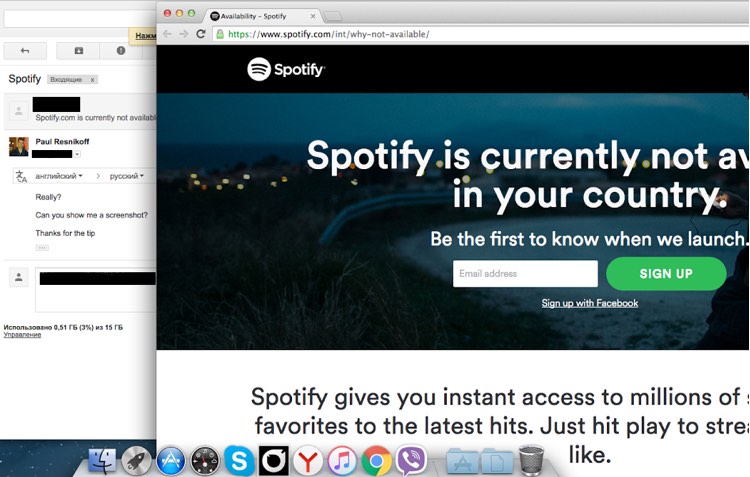The height and width of the screenshot is (477, 750).
Task: Follow the Sign up with Facebook link
Action: (x=590, y=303)
